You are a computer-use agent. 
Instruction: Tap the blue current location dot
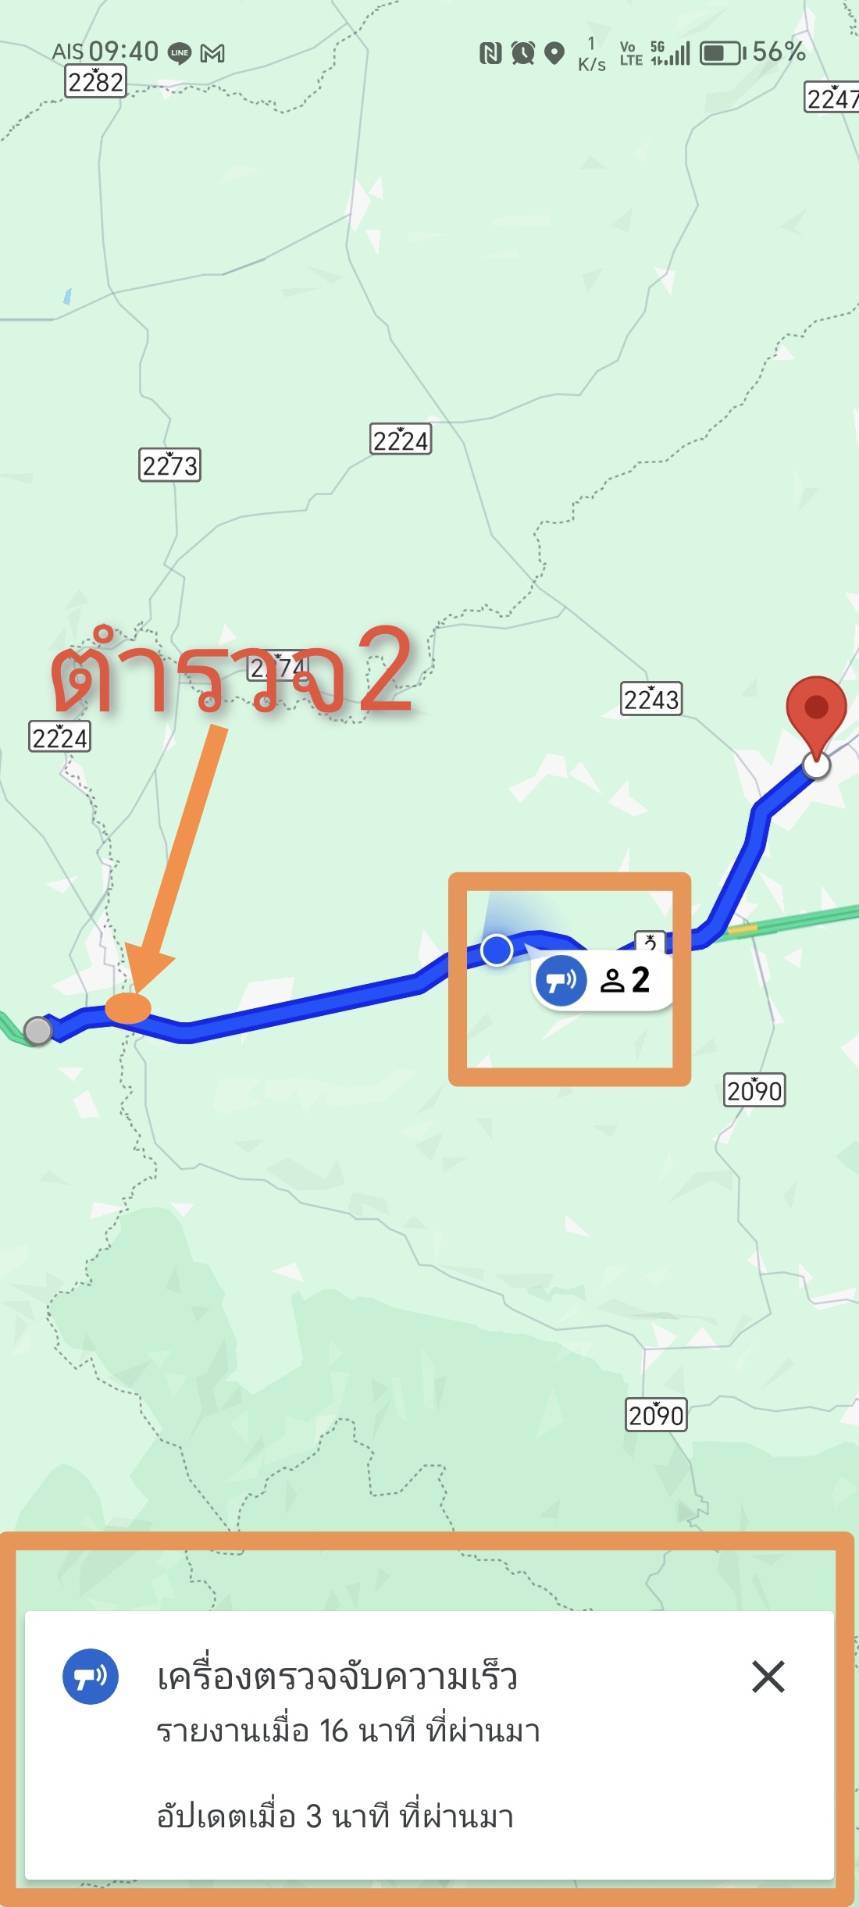pos(497,950)
